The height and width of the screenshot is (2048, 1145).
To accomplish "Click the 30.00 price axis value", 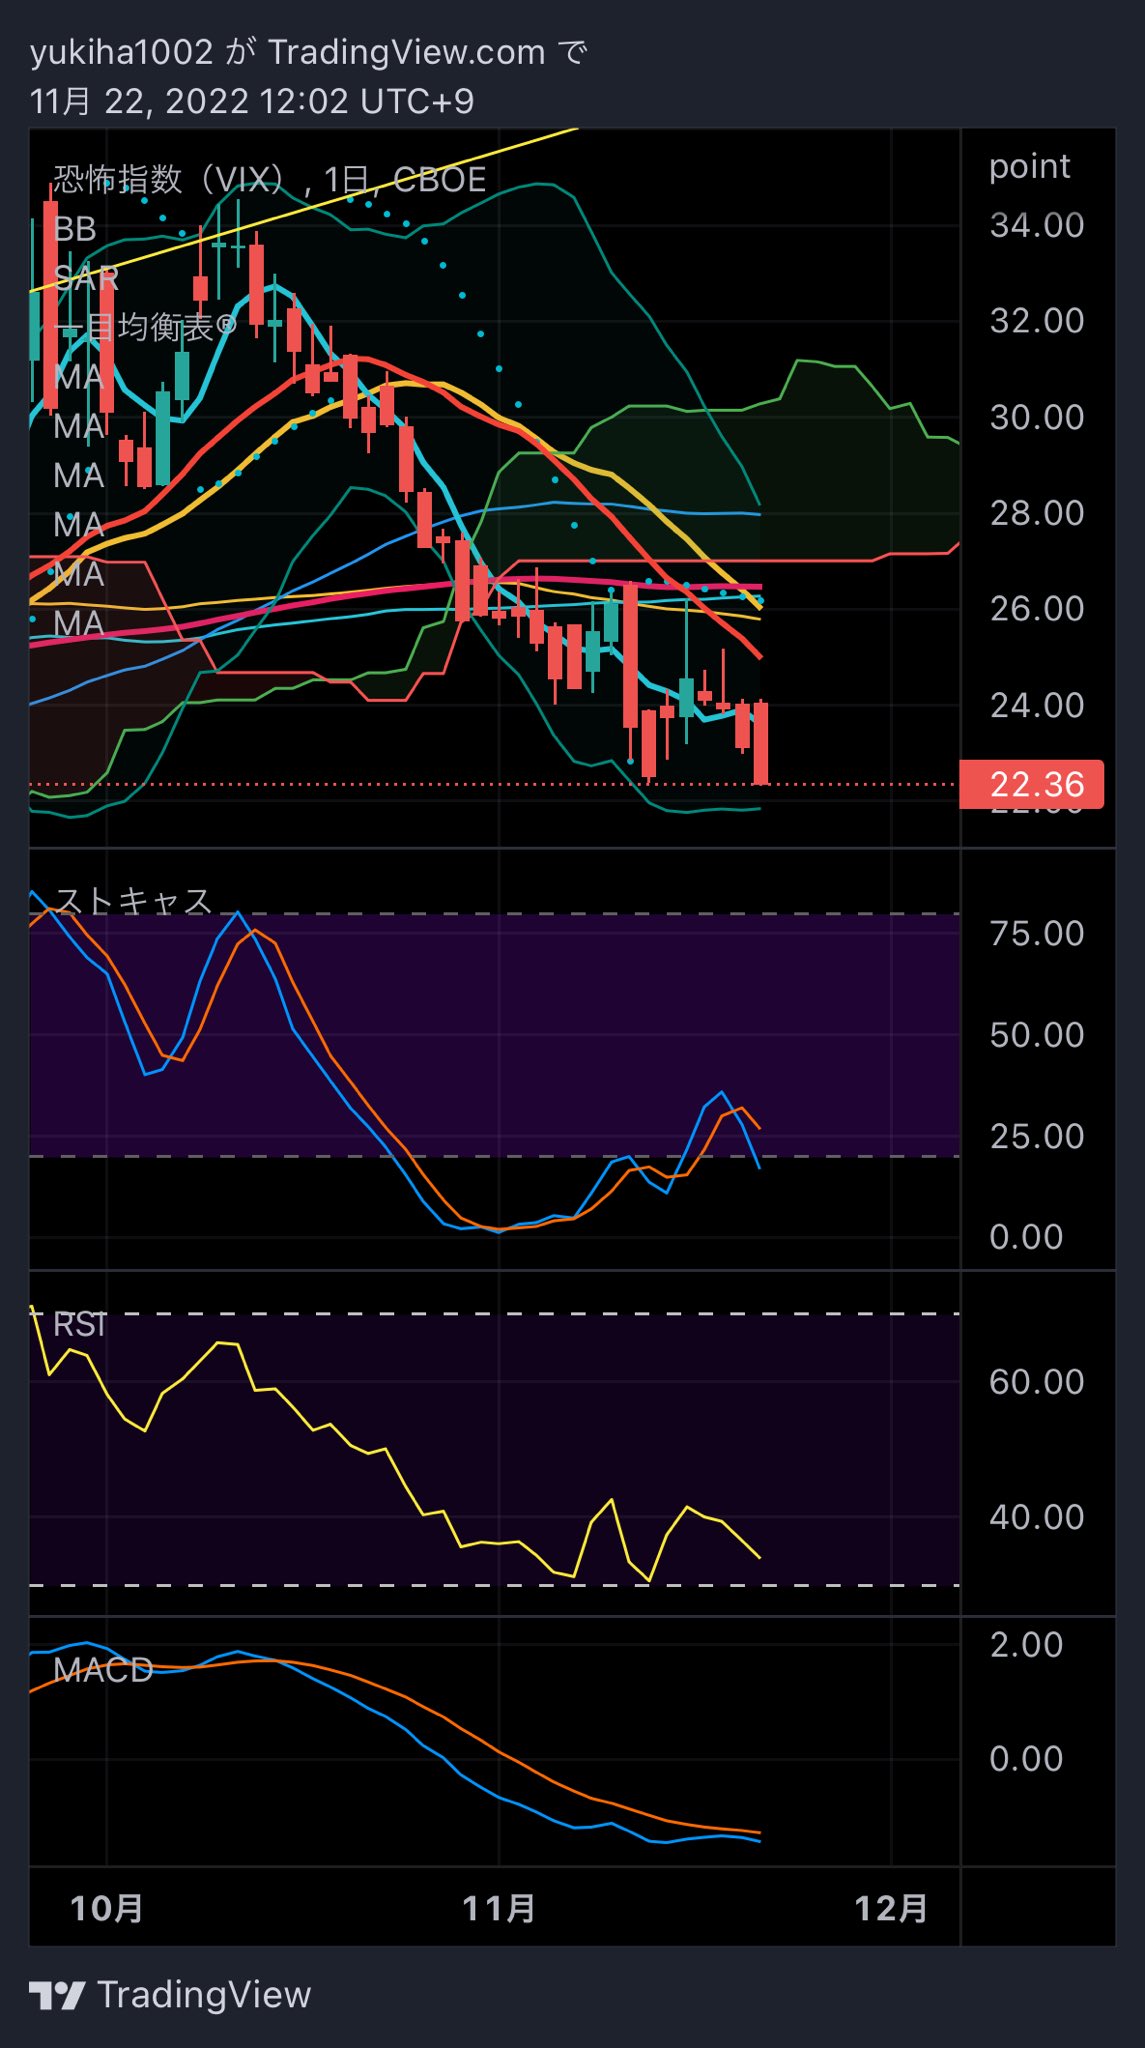I will click(x=1037, y=417).
